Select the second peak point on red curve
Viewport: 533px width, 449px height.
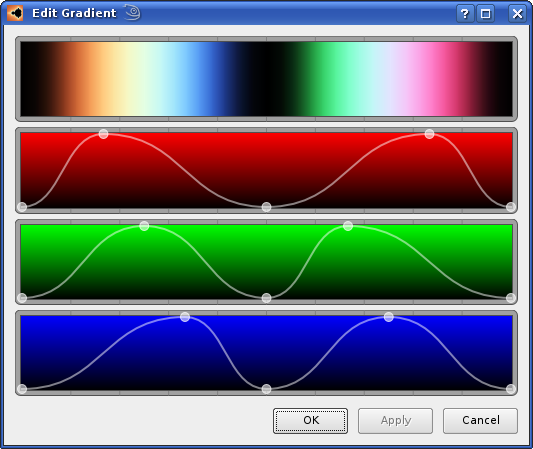tap(429, 134)
